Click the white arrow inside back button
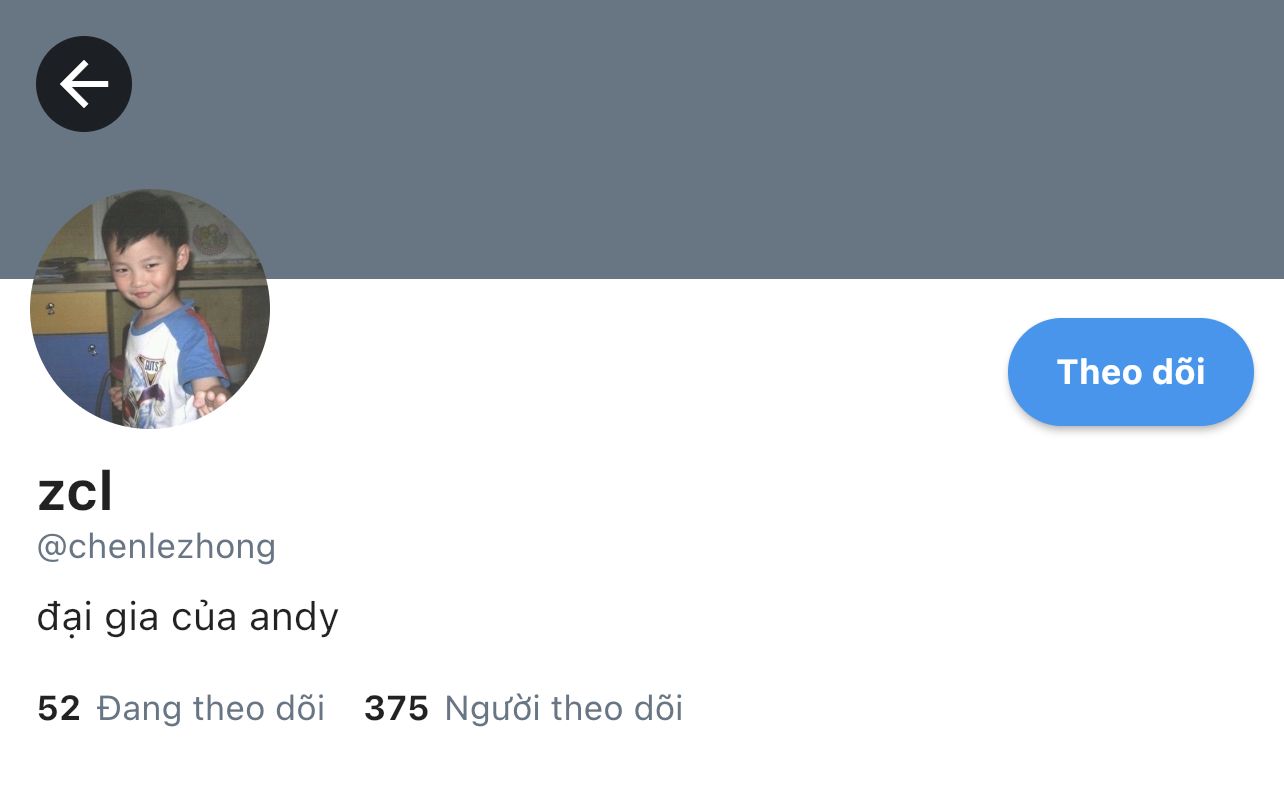This screenshot has width=1284, height=804. (x=84, y=84)
